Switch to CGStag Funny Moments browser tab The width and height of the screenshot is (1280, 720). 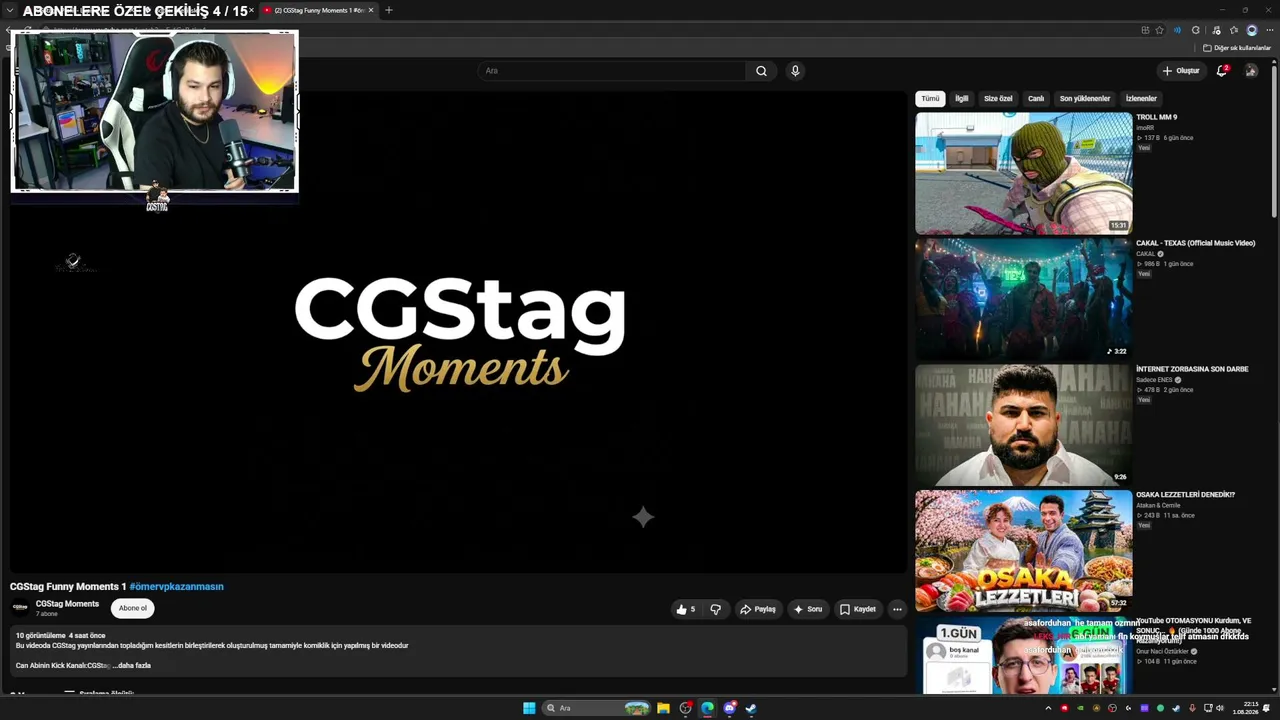[318, 10]
